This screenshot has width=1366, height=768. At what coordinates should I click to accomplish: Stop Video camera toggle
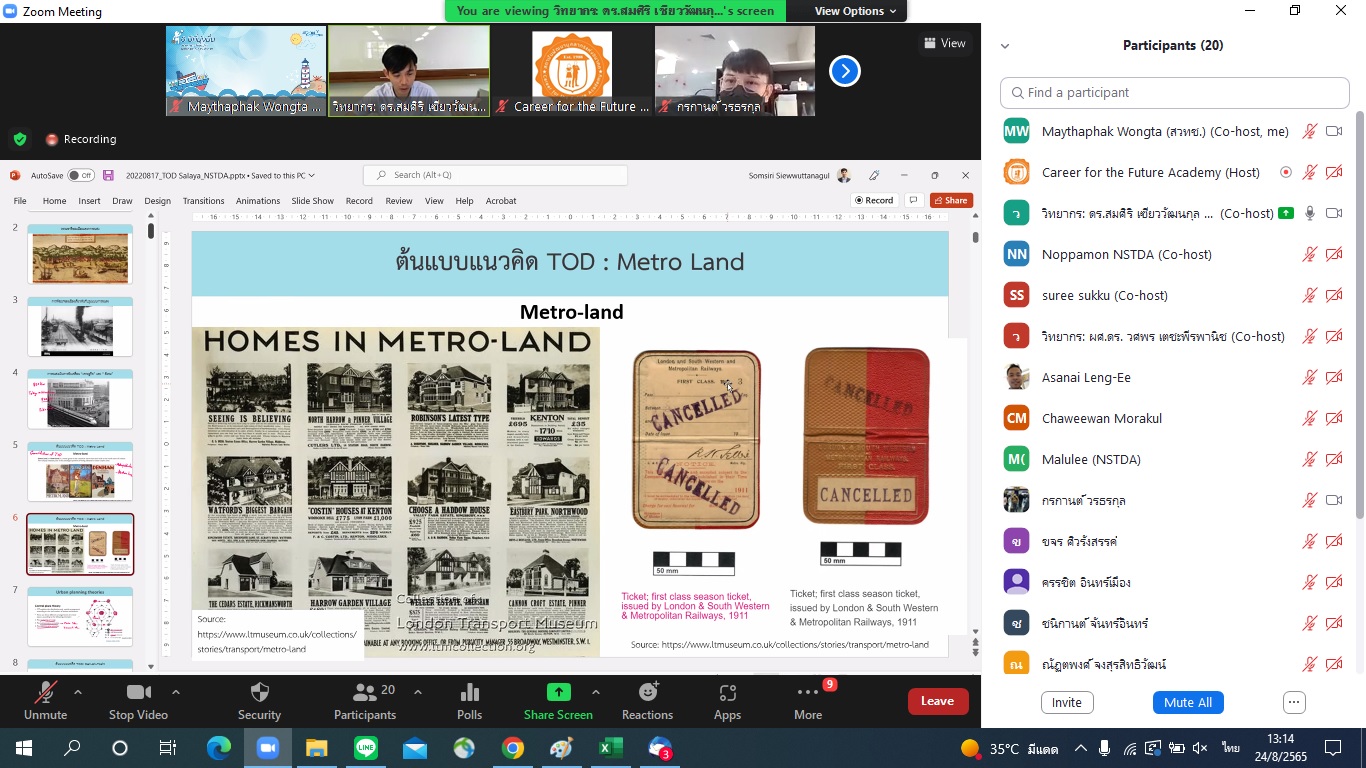138,700
